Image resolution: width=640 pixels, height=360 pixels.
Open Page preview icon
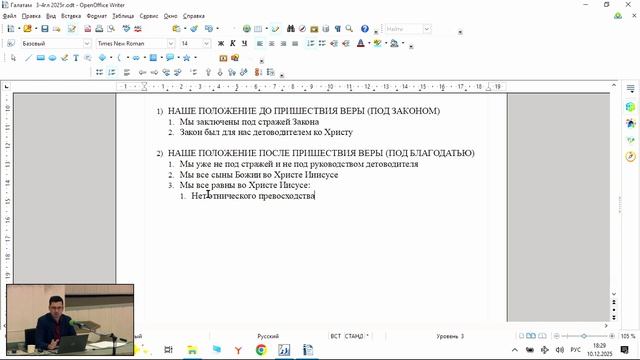[x=111, y=29]
